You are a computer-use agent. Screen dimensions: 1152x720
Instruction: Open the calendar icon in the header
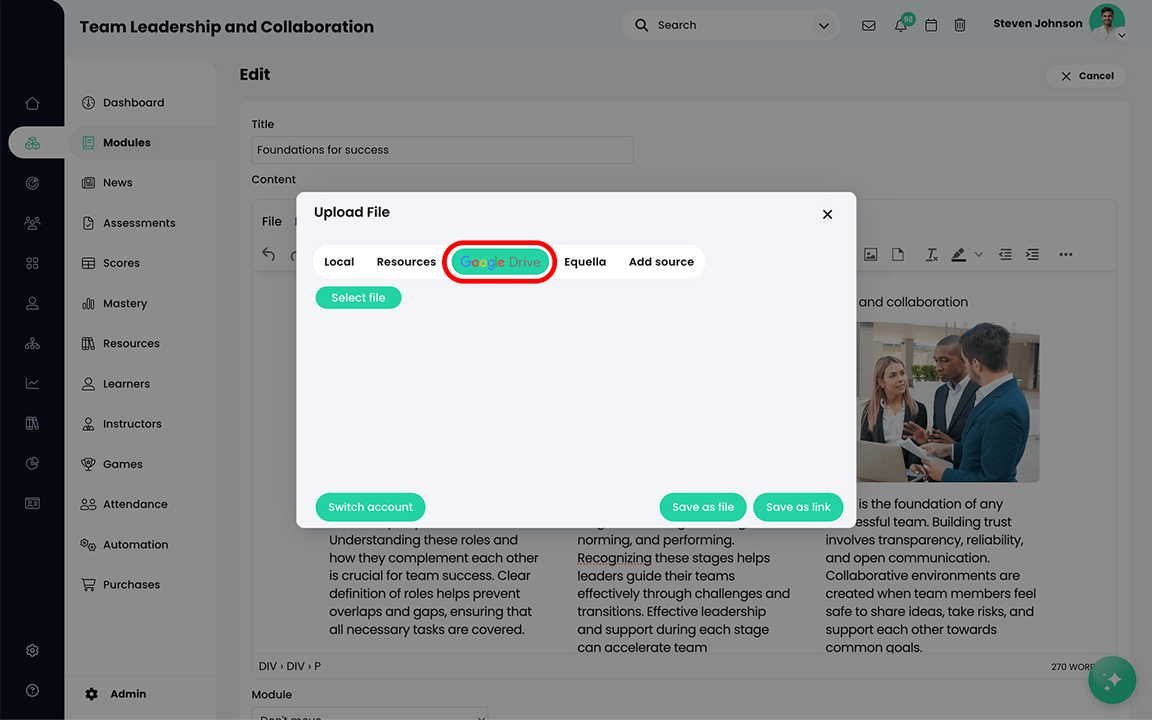(931, 25)
